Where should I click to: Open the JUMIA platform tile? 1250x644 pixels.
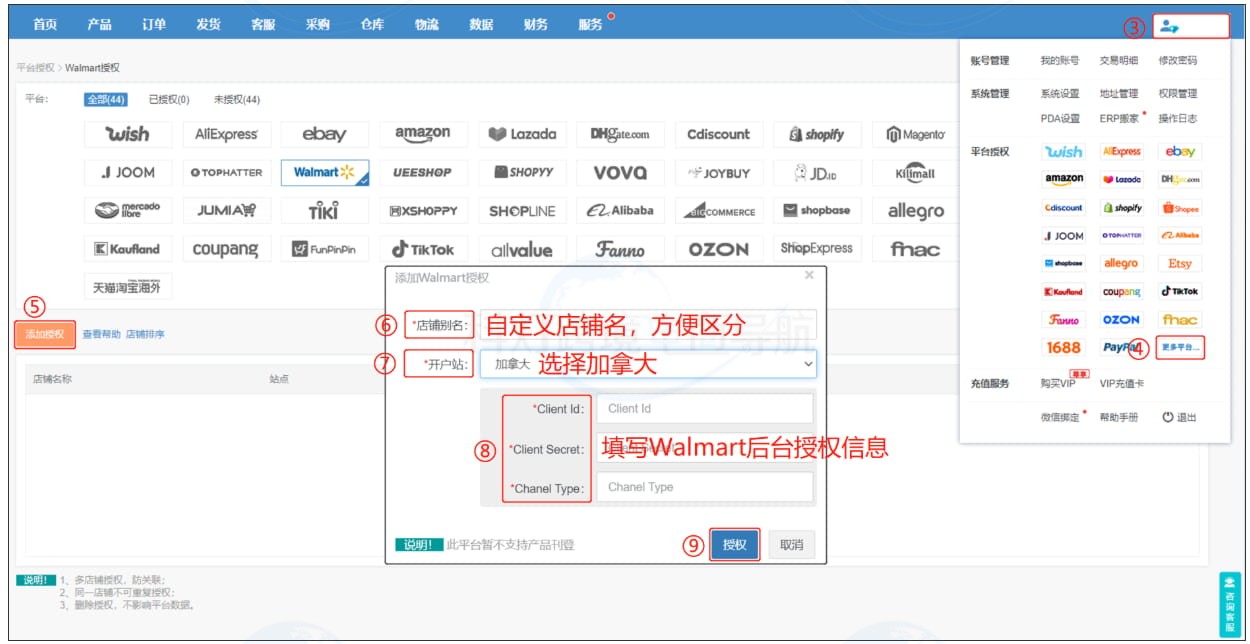pos(225,211)
